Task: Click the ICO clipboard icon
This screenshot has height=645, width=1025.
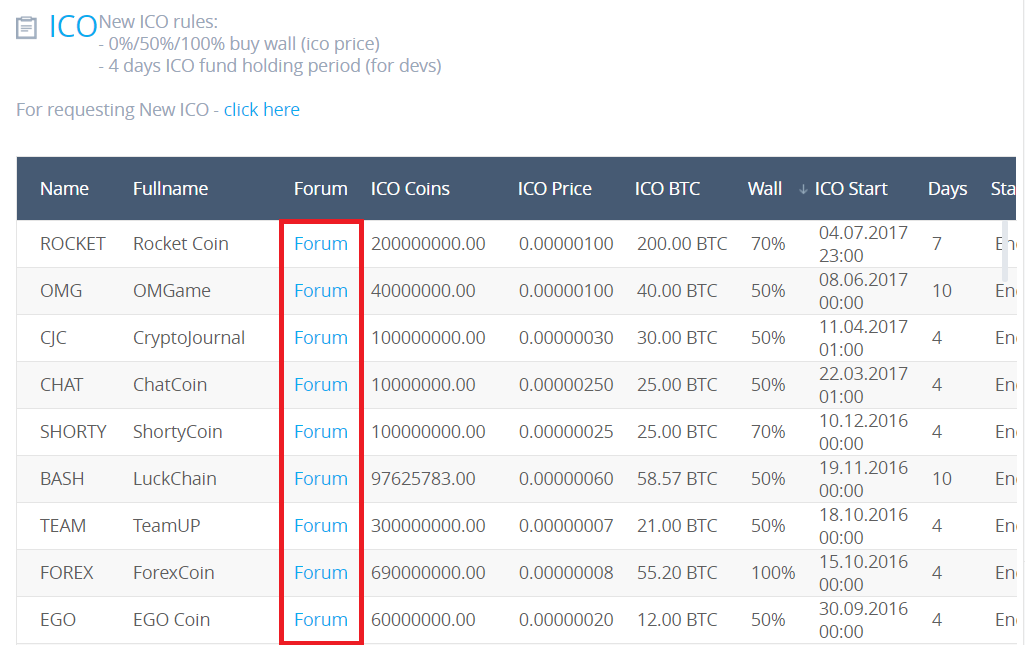Action: click(27, 28)
